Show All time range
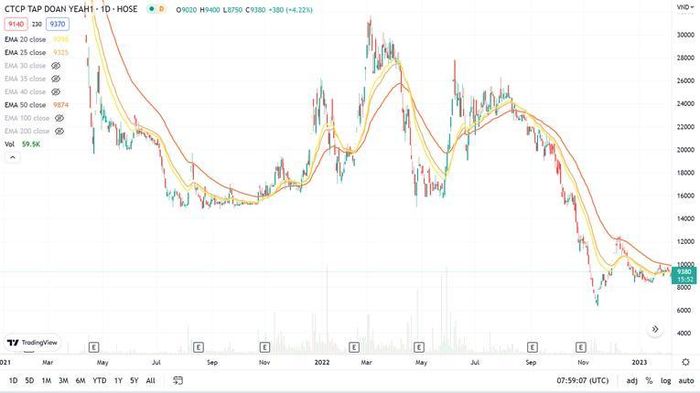Viewport: 700px width, 393px height. [x=150, y=380]
